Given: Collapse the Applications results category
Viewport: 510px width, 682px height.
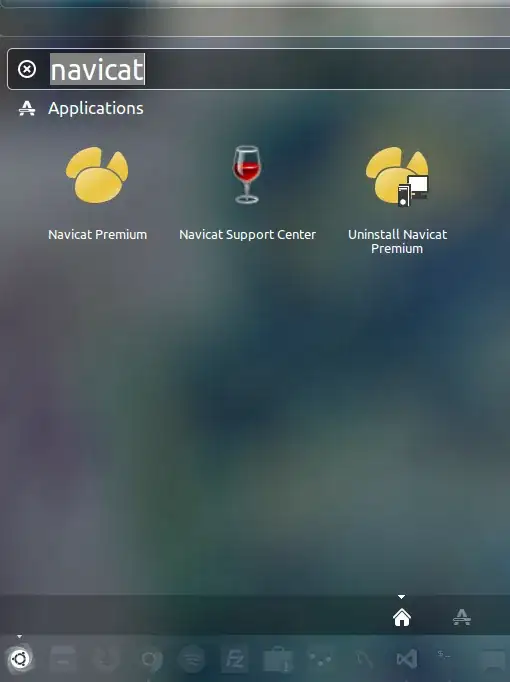Looking at the screenshot, I should pos(96,108).
